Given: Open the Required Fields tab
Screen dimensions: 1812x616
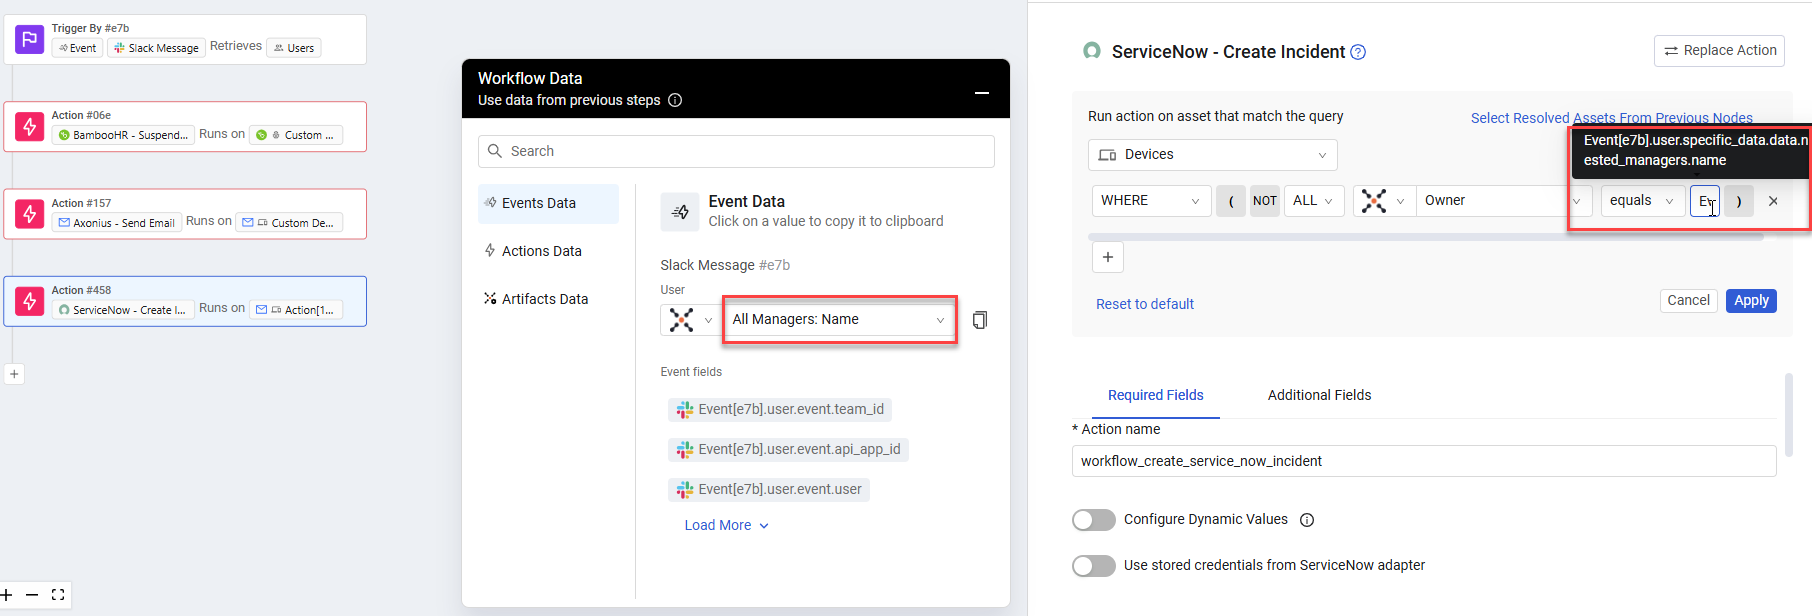Looking at the screenshot, I should coord(1156,395).
